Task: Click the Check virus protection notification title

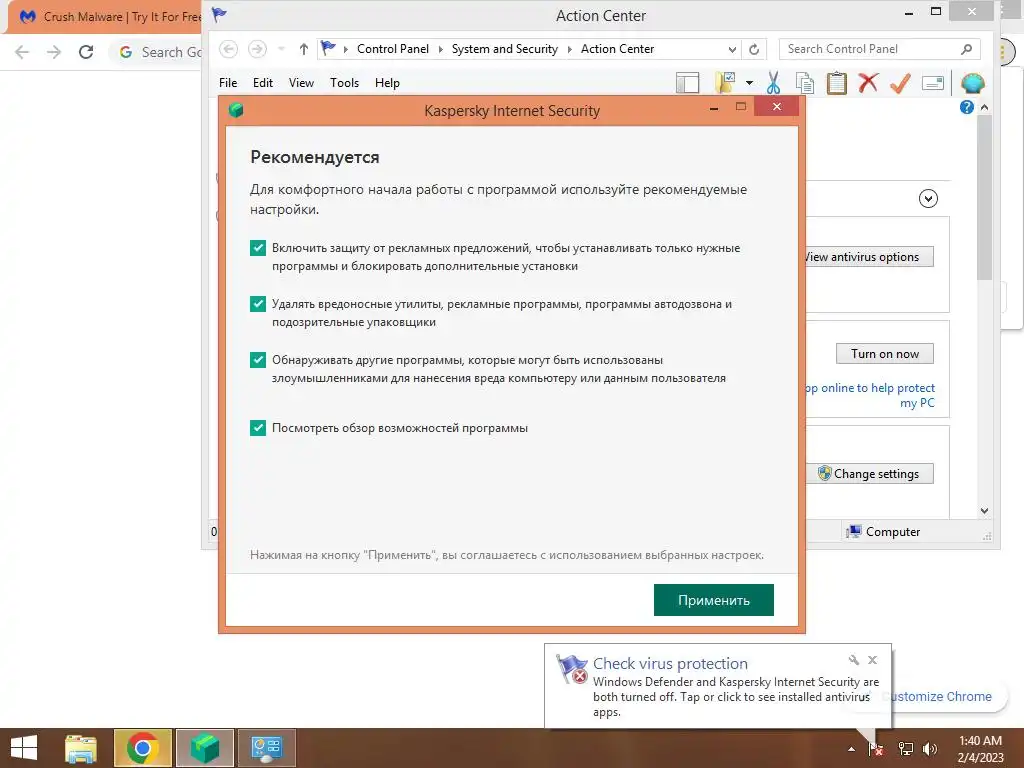Action: click(x=670, y=664)
